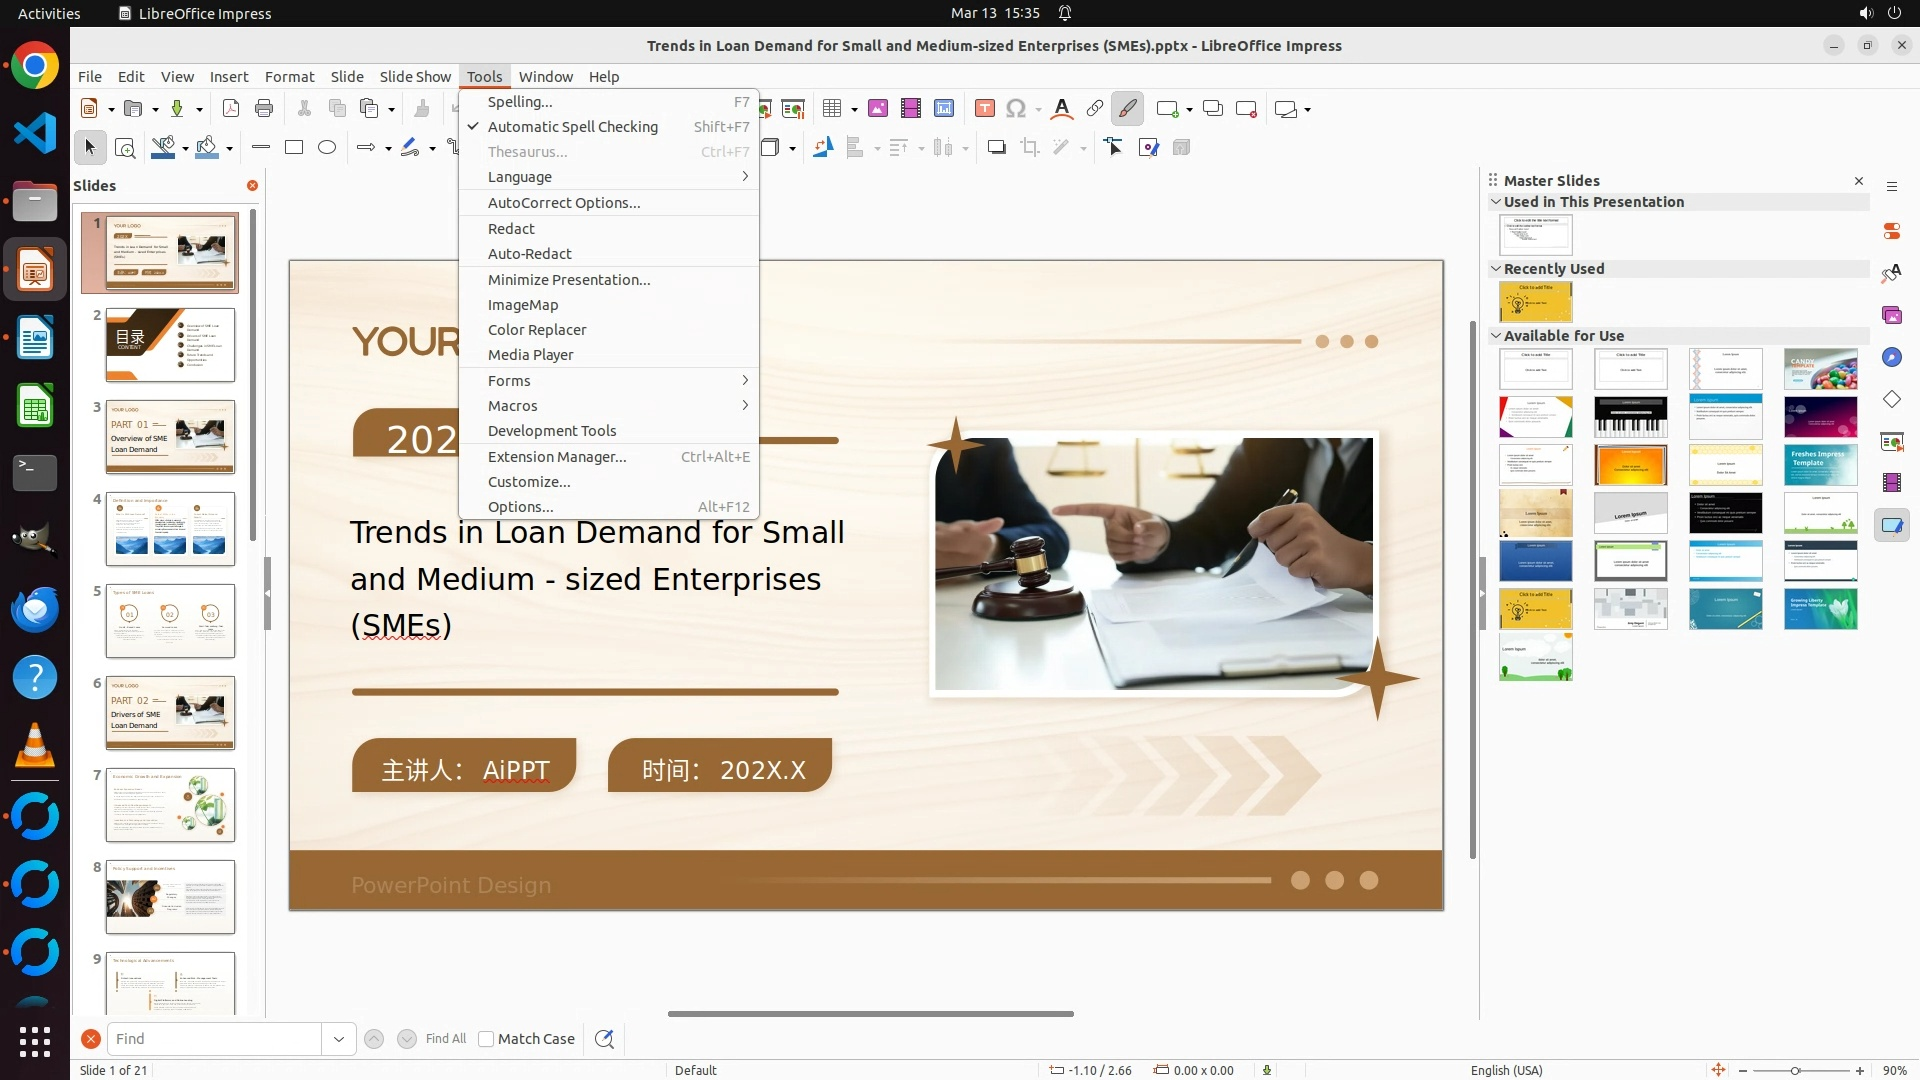Click the Delete Slide icon
The height and width of the screenshot is (1080, 1920).
pyautogui.click(x=1246, y=109)
